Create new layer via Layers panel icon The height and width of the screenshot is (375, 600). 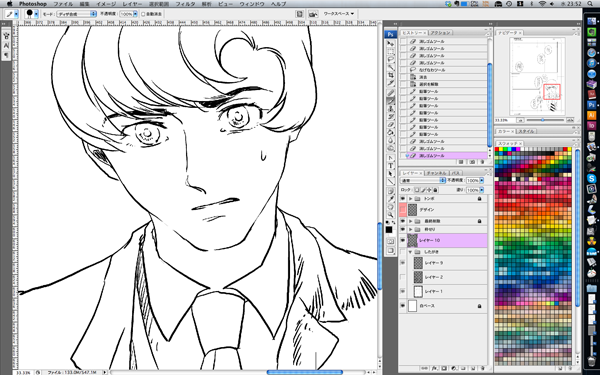[473, 368]
